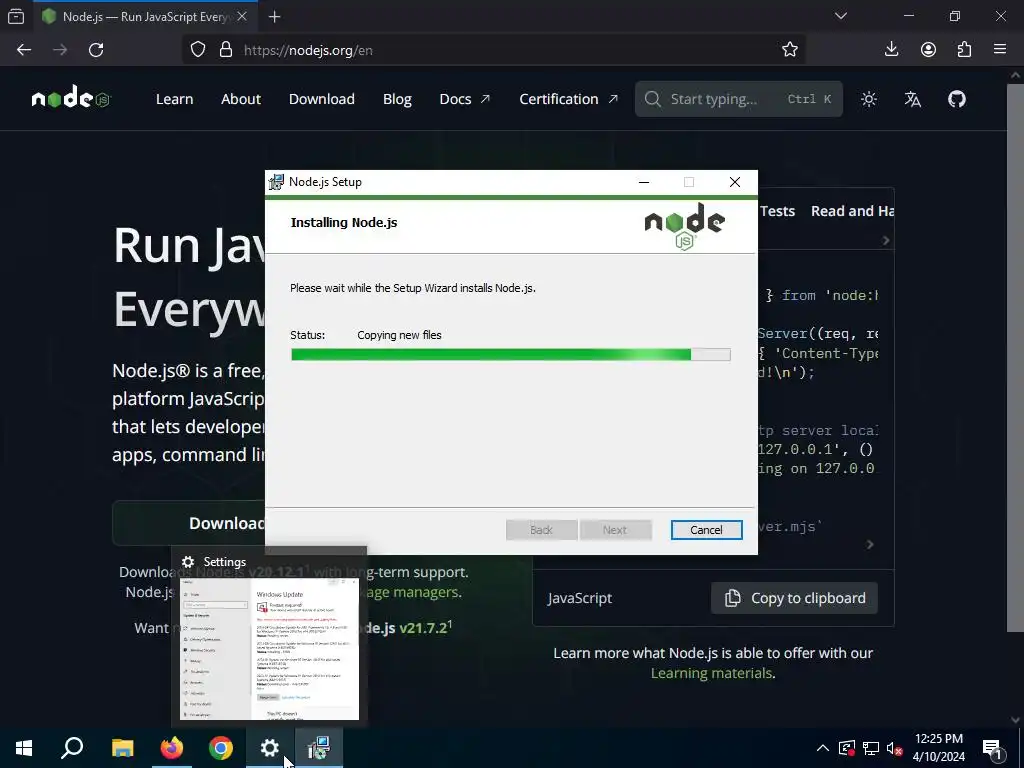Click the muted volume tray icon
1024x768 pixels.
click(x=894, y=748)
